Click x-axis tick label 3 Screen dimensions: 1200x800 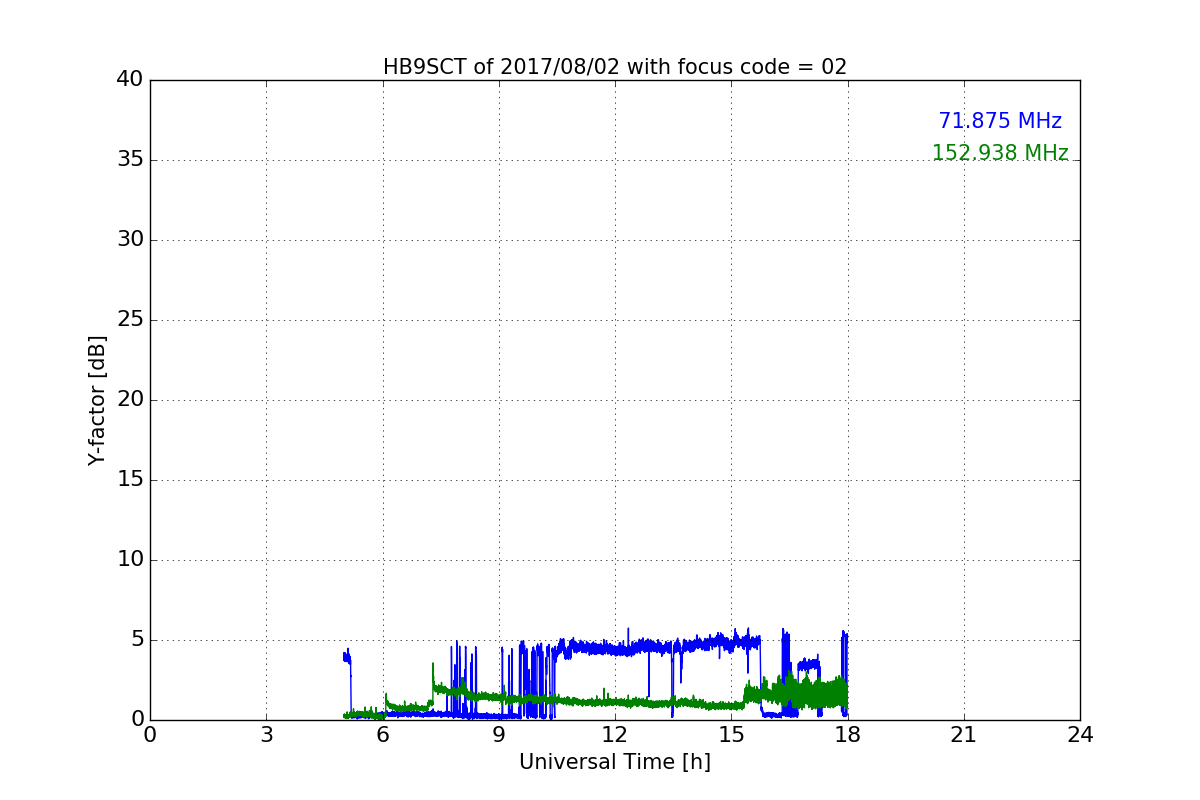[x=266, y=735]
